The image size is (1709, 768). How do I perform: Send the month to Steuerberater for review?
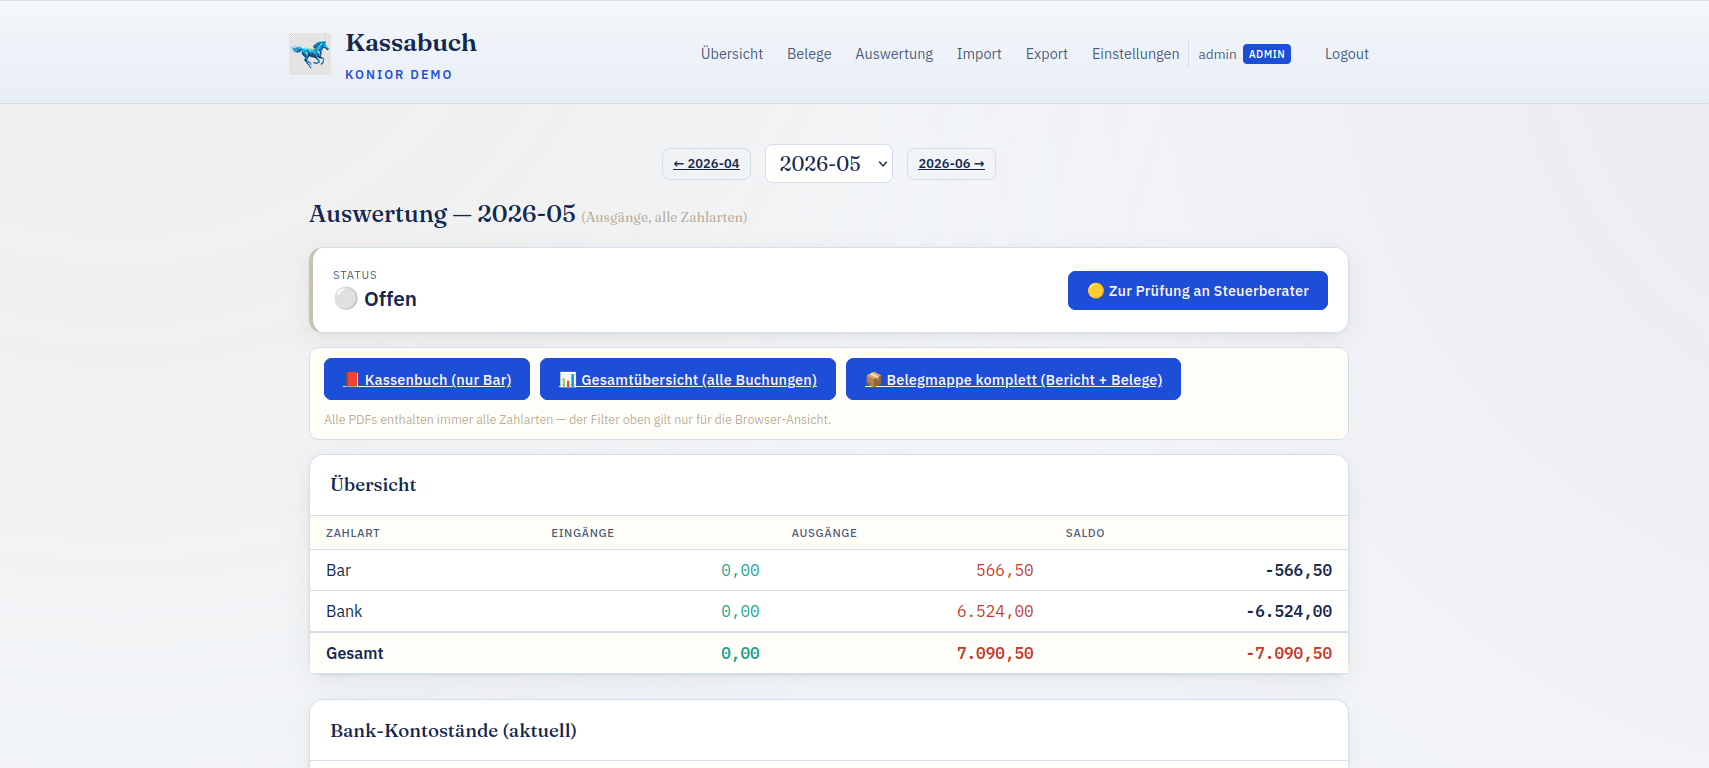(x=1198, y=291)
